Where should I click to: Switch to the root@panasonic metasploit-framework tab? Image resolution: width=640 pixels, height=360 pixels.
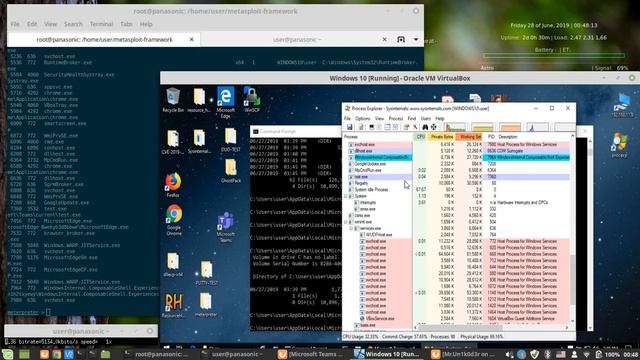(x=104, y=40)
